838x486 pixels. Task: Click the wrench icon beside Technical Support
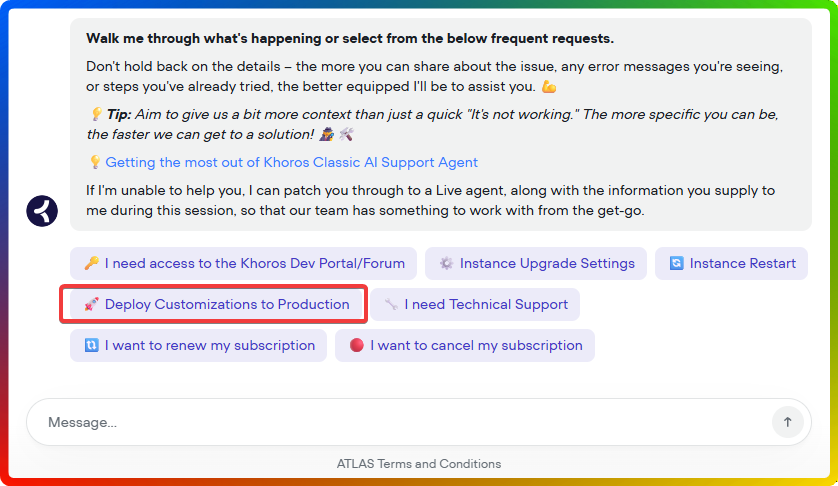391,305
